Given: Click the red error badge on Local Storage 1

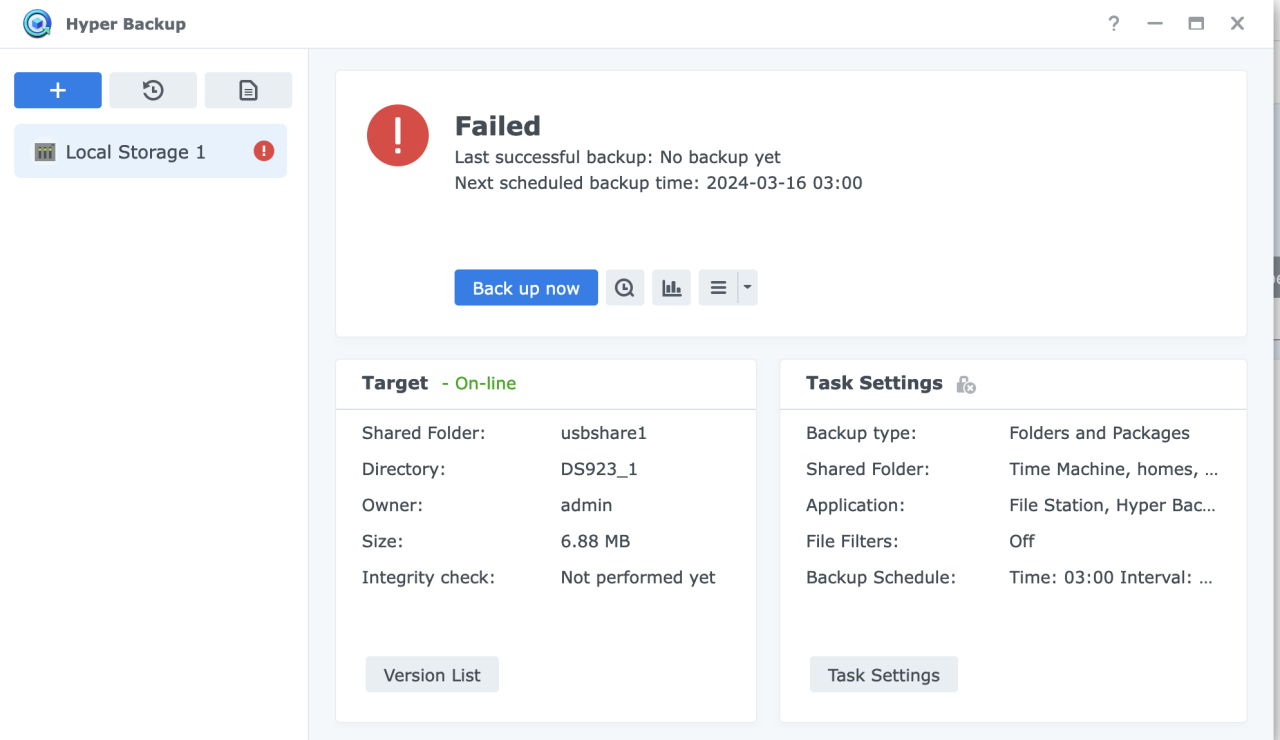Looking at the screenshot, I should tap(264, 151).
